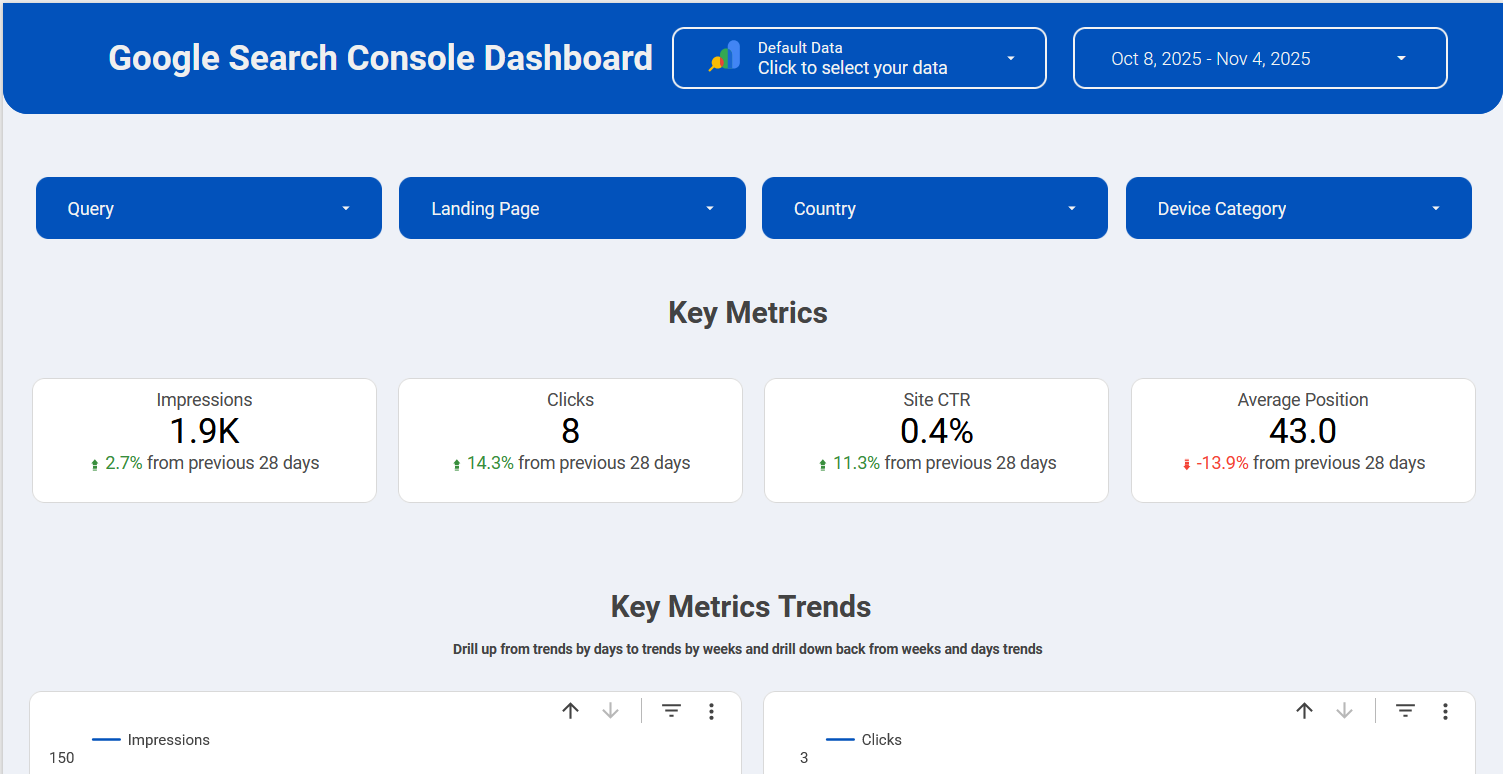Select the Average Position scorecard

pyautogui.click(x=1302, y=439)
